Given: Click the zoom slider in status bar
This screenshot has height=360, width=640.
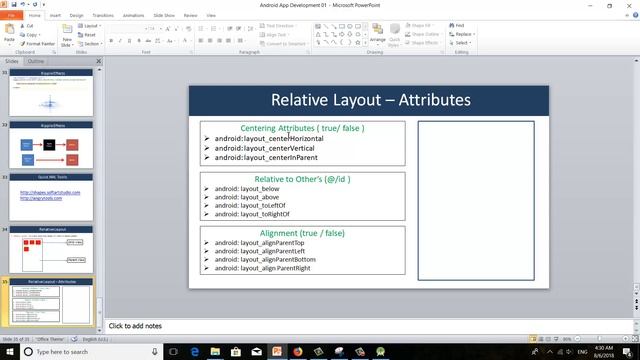Looking at the screenshot, I should pyautogui.click(x=599, y=339).
